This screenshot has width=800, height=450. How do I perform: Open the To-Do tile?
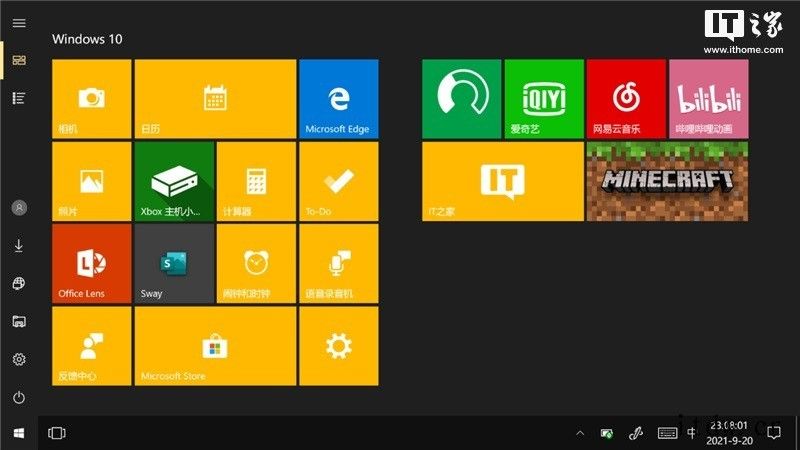click(x=339, y=182)
